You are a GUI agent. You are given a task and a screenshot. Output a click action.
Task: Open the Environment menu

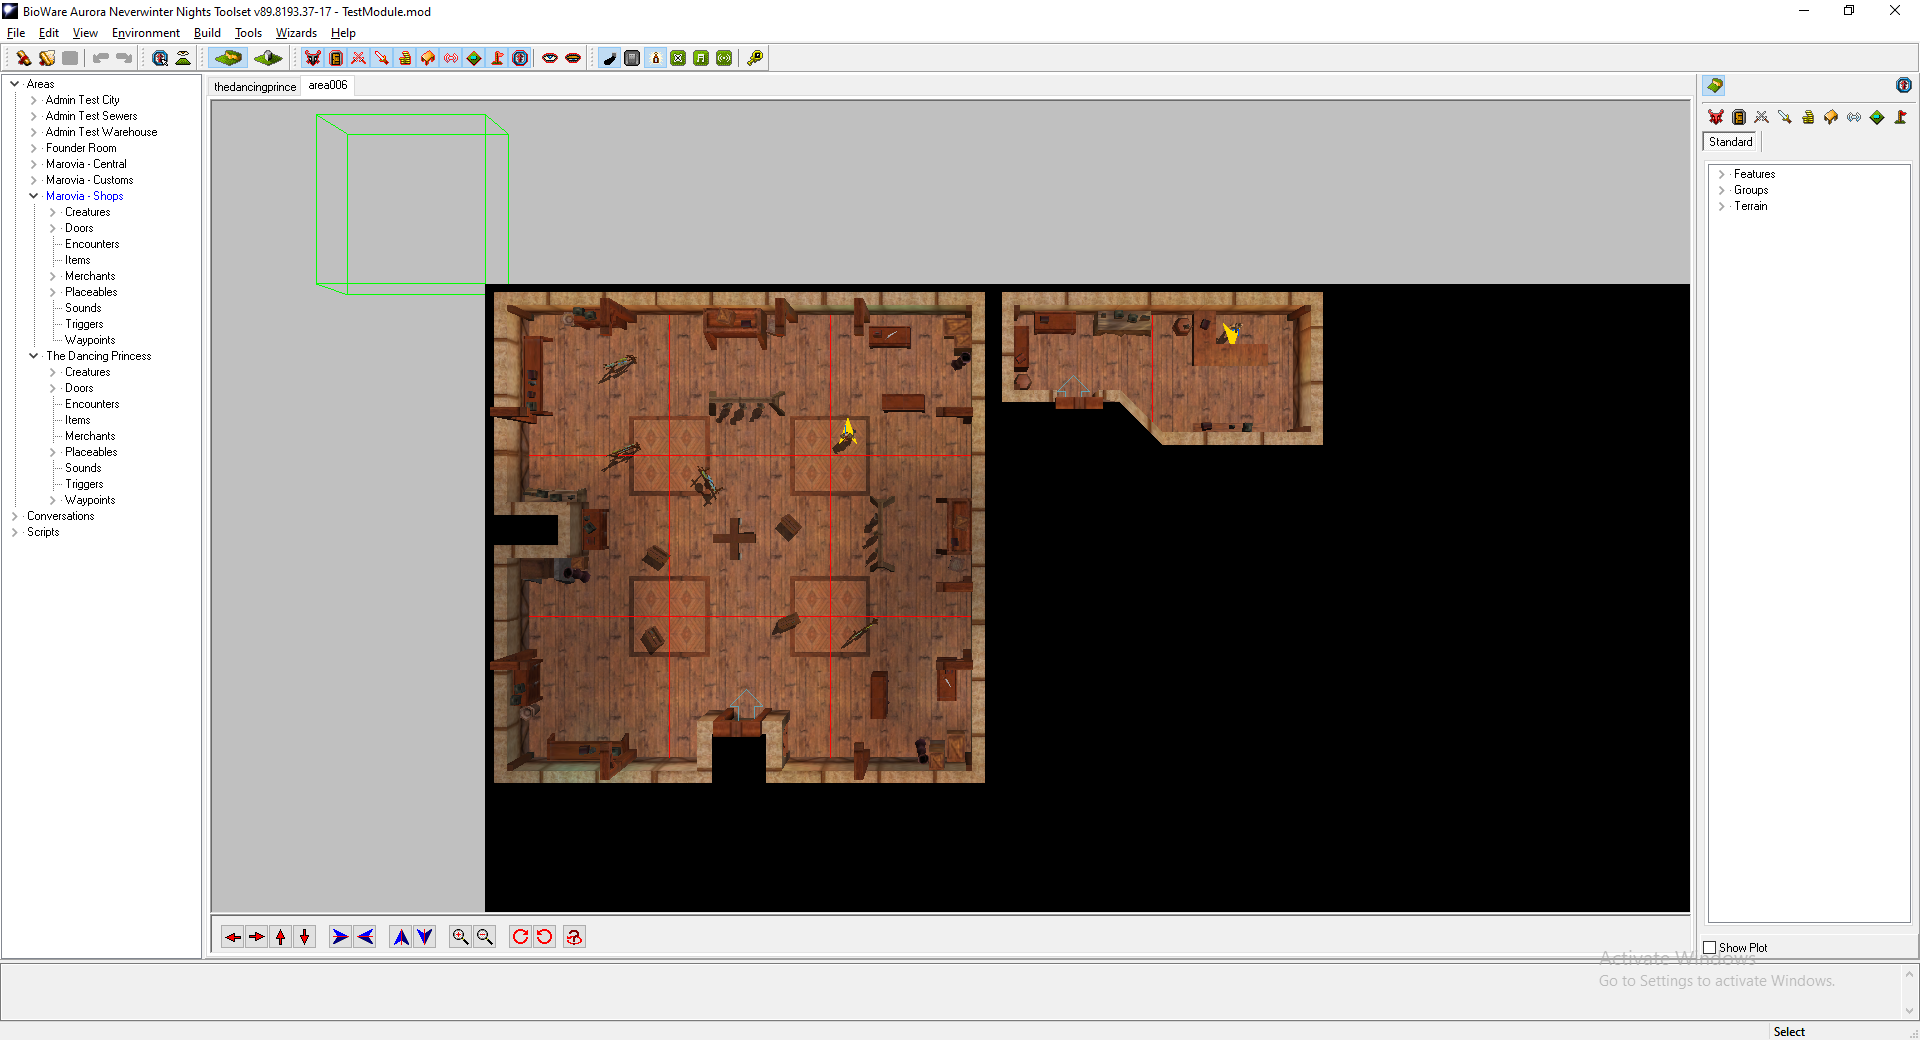146,33
